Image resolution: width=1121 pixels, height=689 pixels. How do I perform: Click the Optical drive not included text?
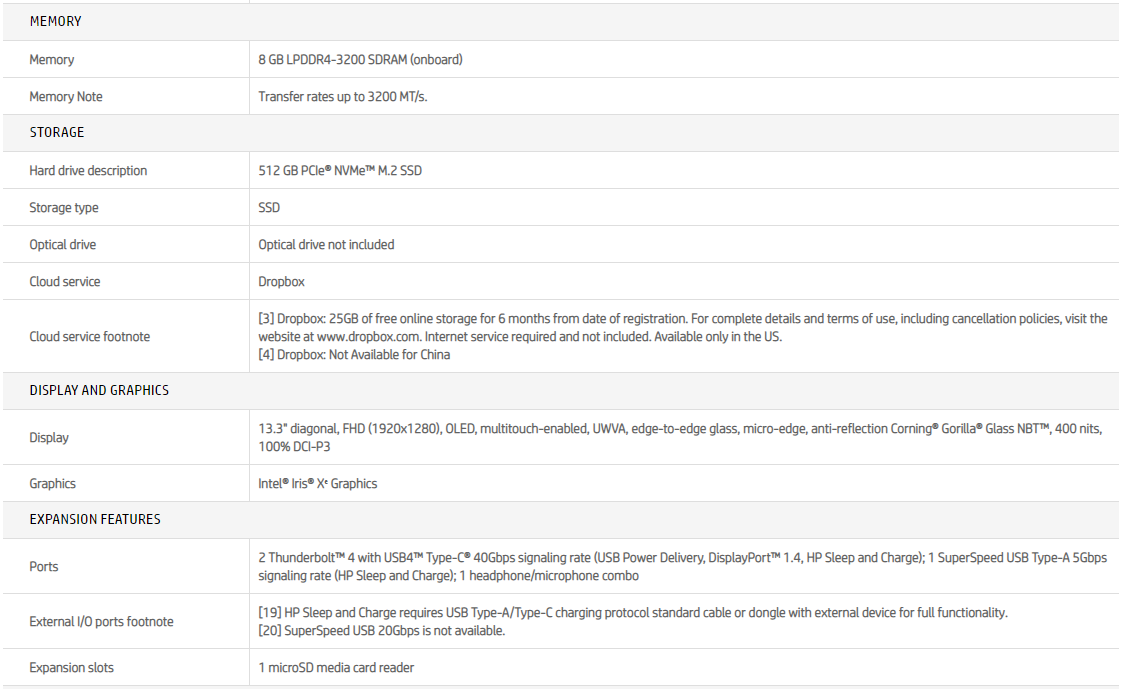pyautogui.click(x=326, y=245)
